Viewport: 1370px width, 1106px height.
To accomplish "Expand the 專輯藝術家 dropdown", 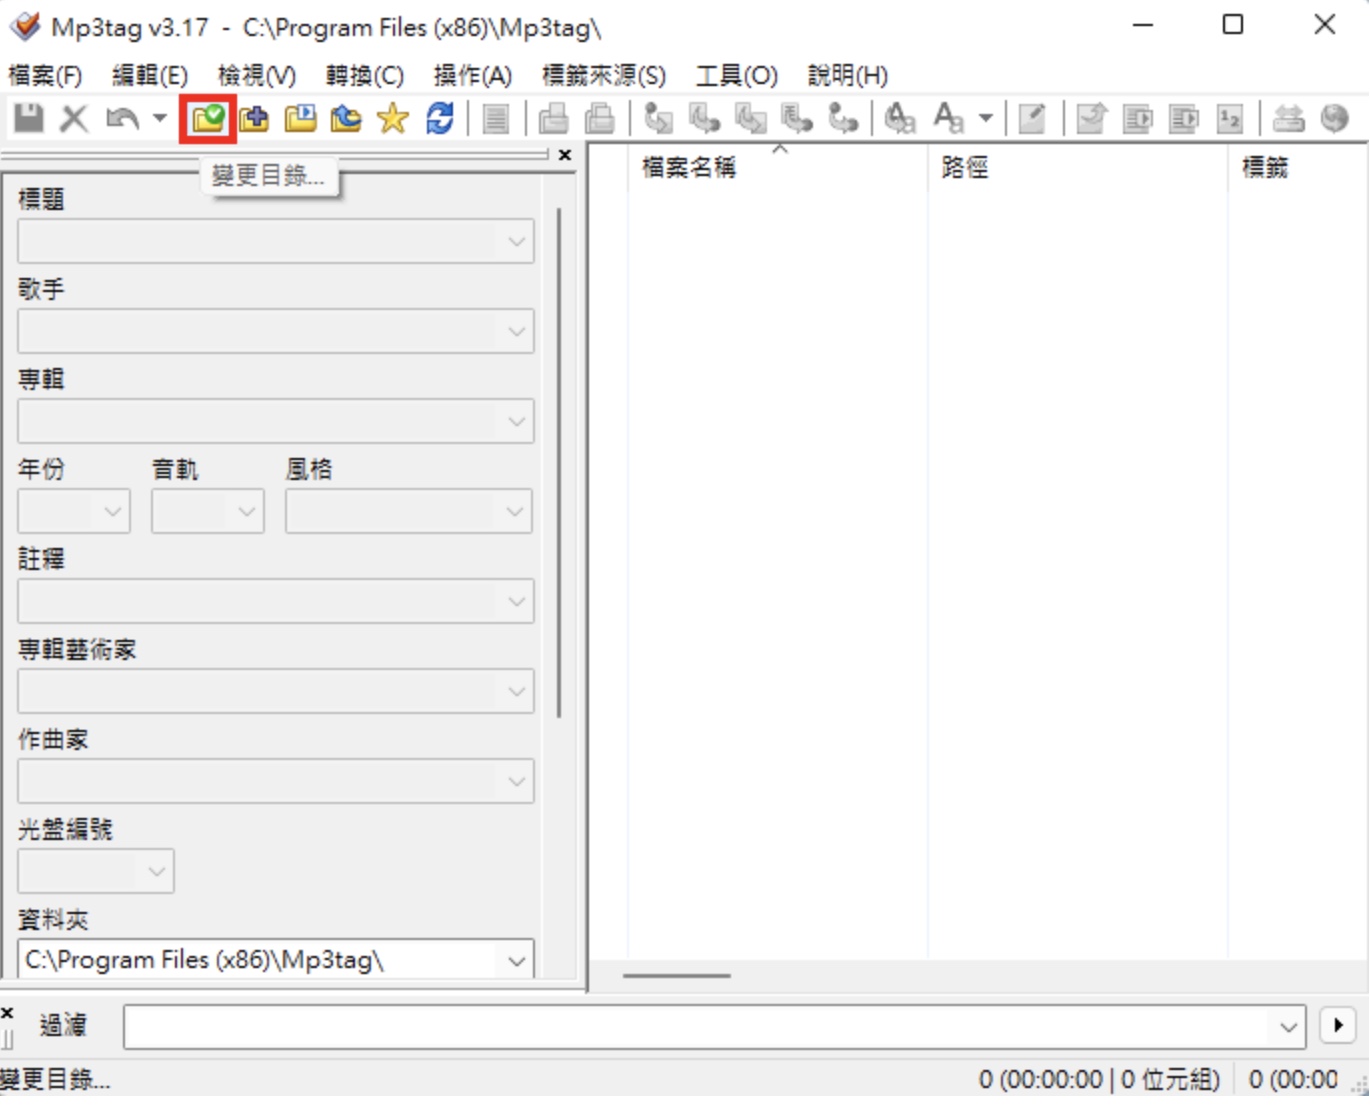I will (516, 691).
